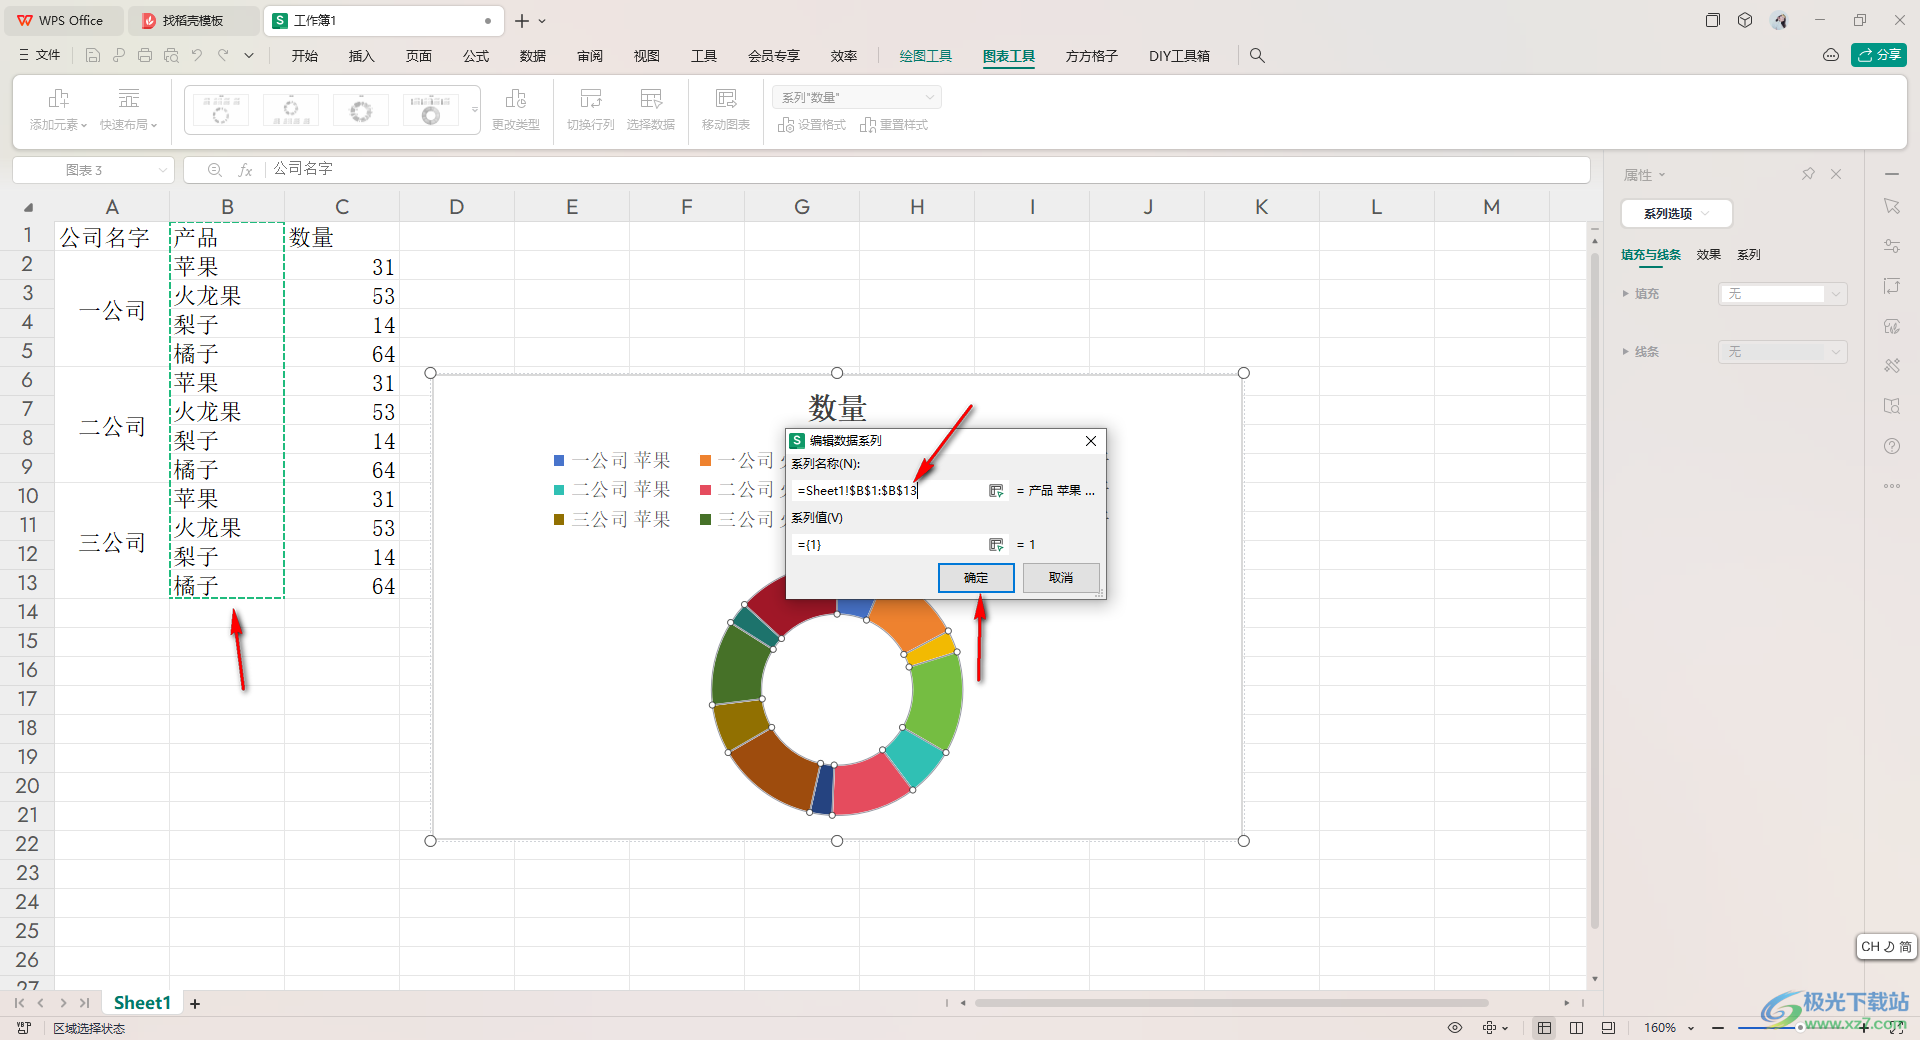
Task: Switch to the Drawing Tools (绘图工具) tab
Action: (926, 56)
